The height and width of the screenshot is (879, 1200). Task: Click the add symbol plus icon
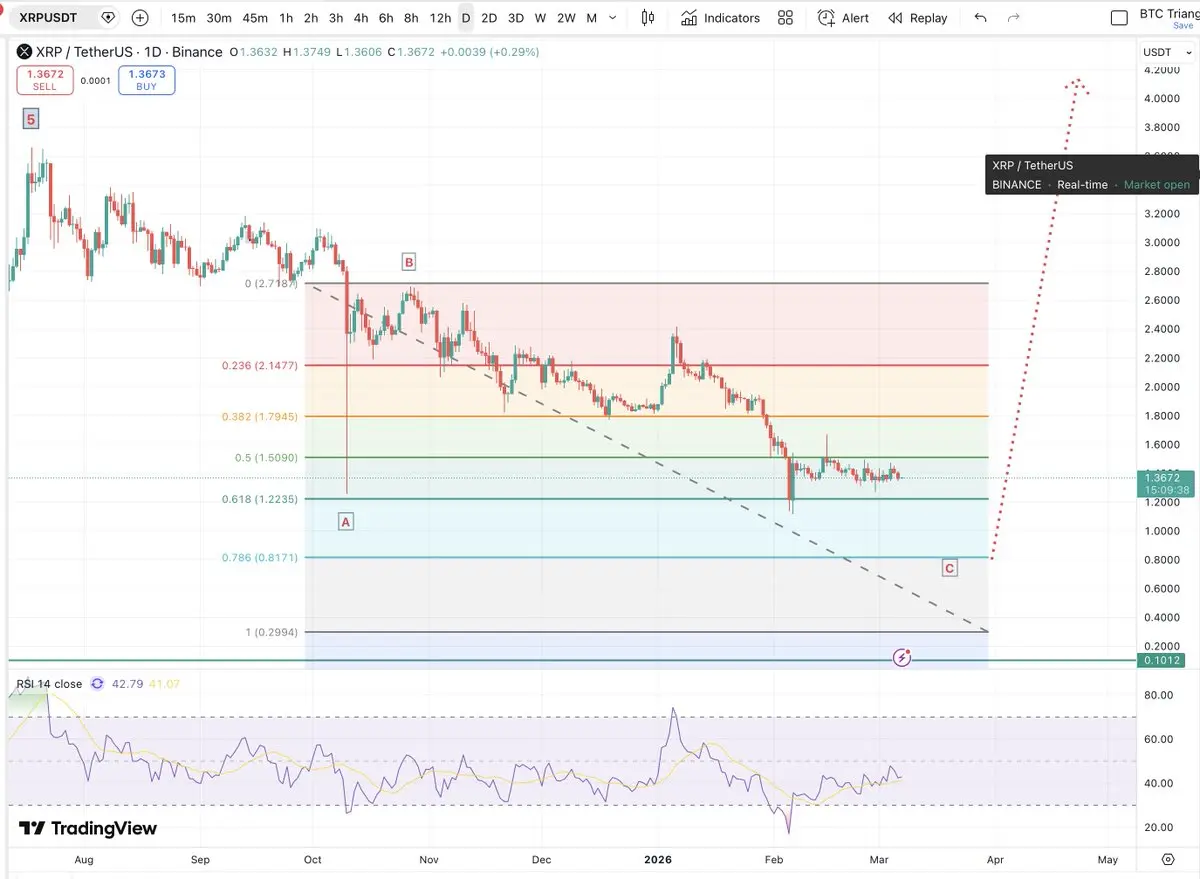(140, 17)
